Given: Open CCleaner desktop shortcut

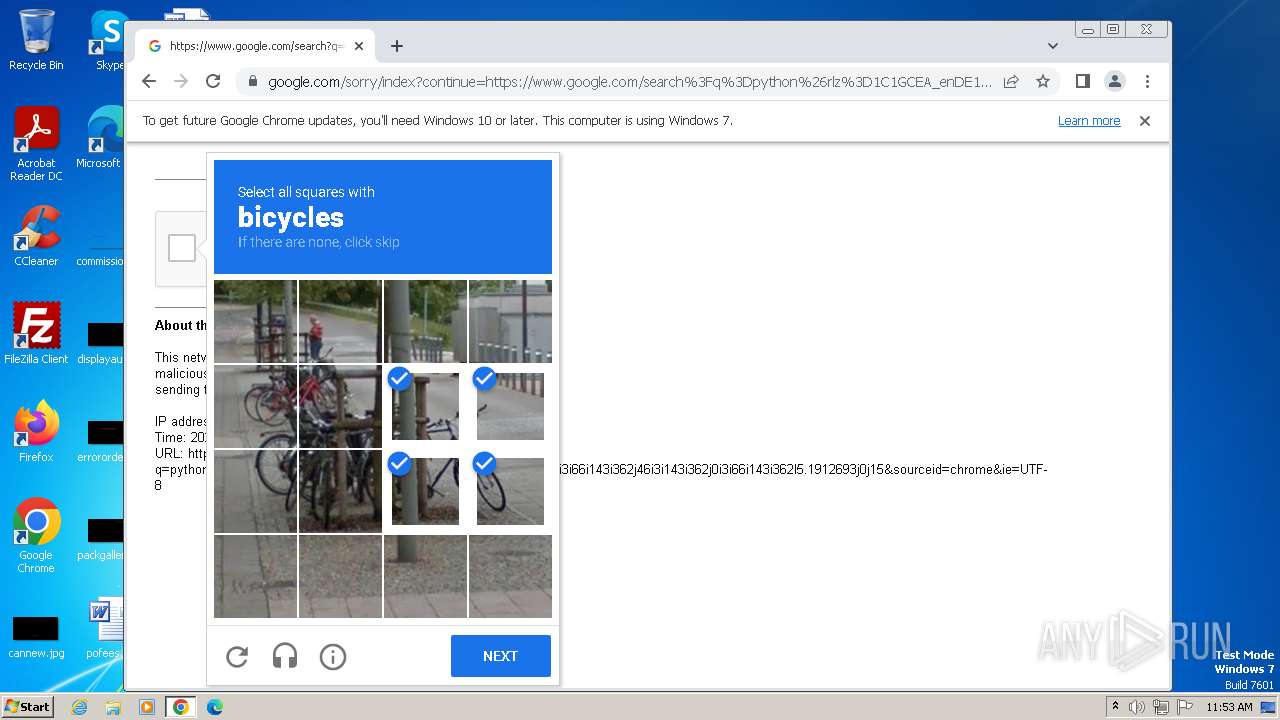Looking at the screenshot, I should coord(36,236).
